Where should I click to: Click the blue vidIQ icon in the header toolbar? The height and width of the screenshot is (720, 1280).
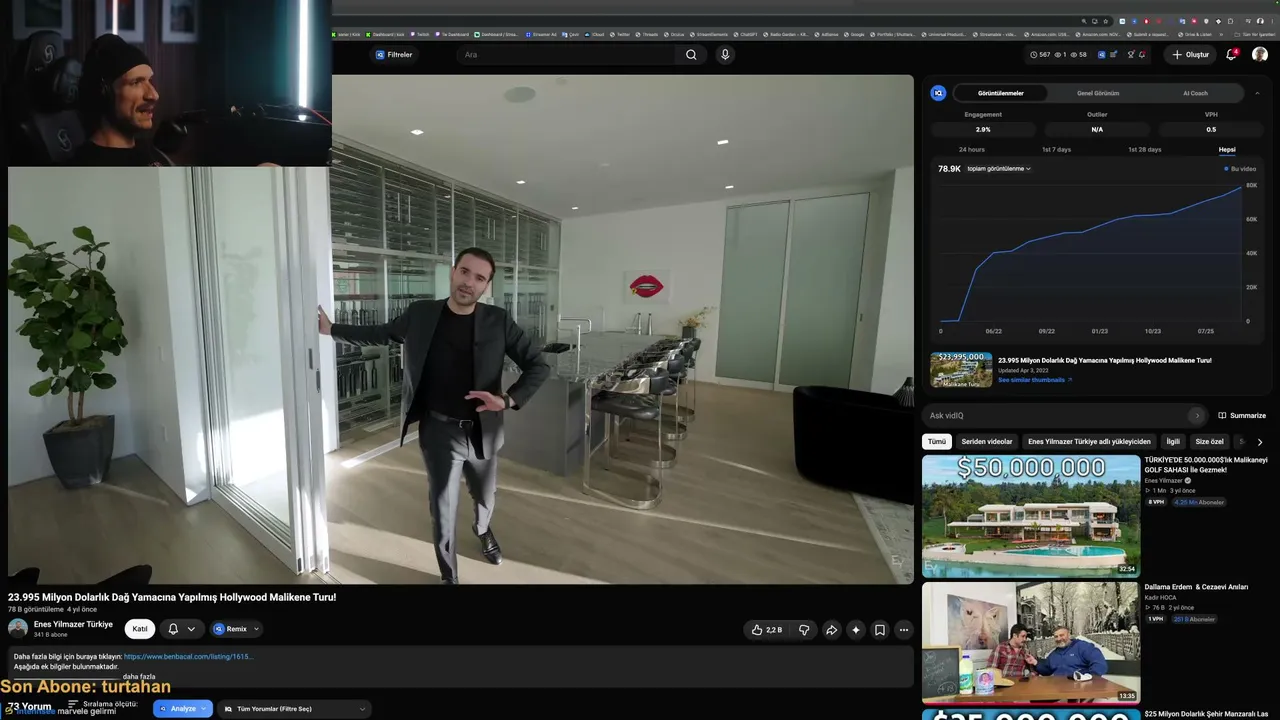(1102, 55)
